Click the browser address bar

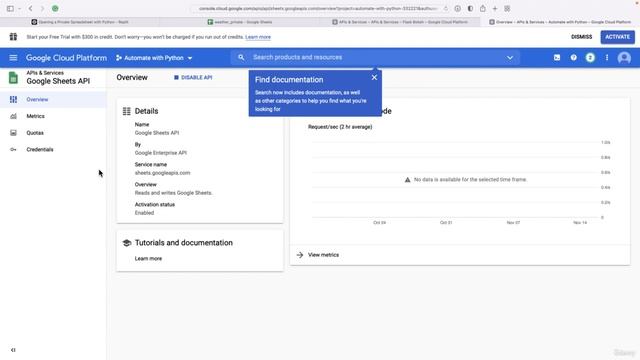[318, 8]
